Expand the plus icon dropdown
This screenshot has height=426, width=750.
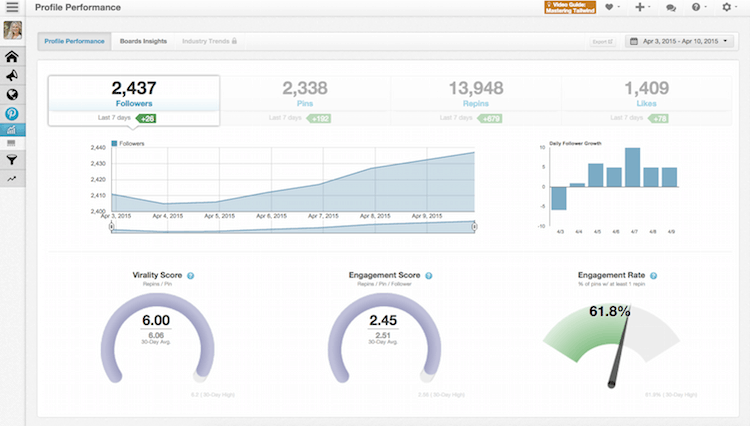[642, 7]
